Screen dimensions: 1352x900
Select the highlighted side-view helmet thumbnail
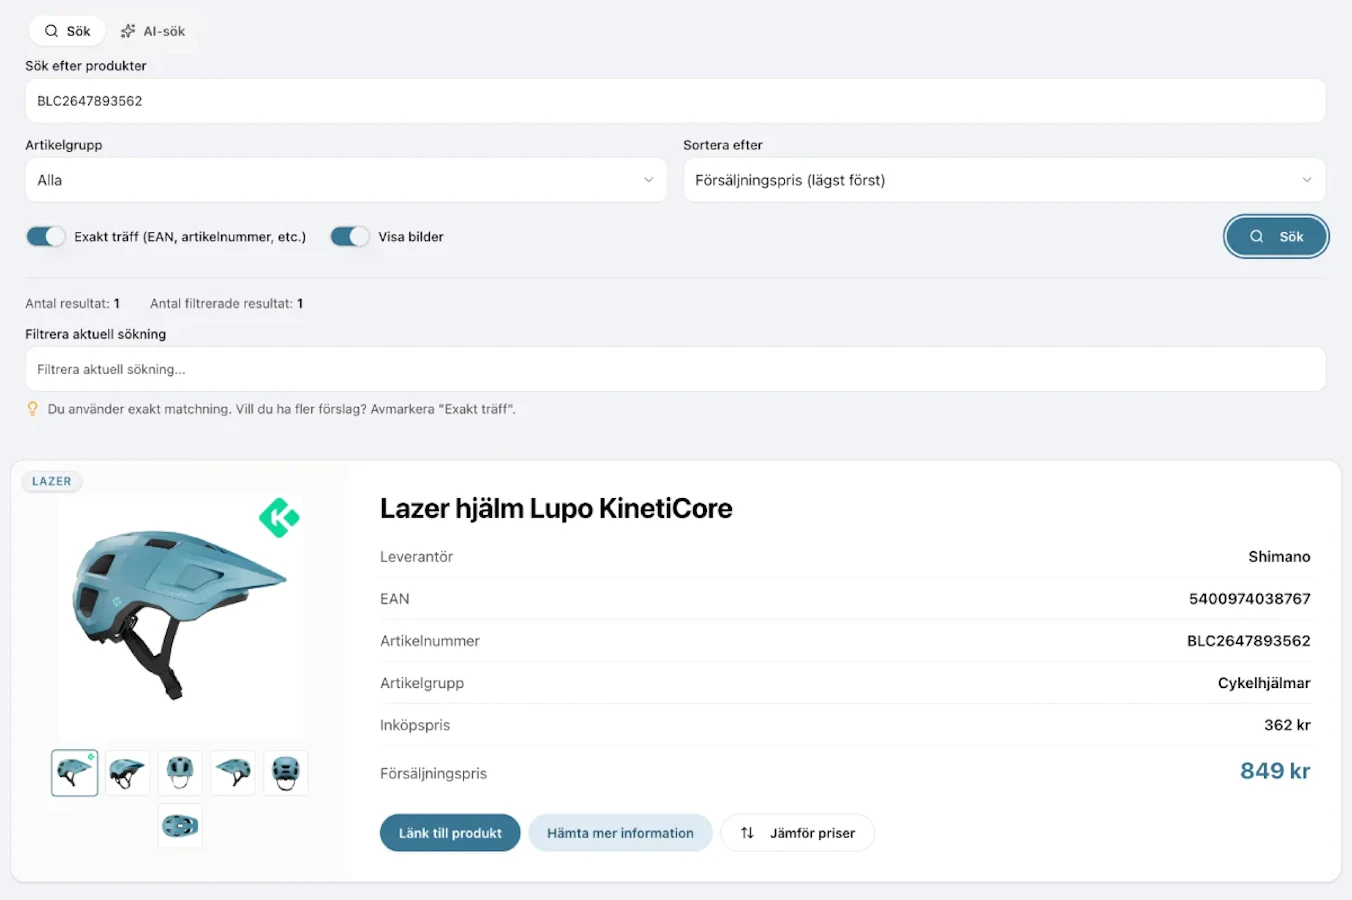75,773
